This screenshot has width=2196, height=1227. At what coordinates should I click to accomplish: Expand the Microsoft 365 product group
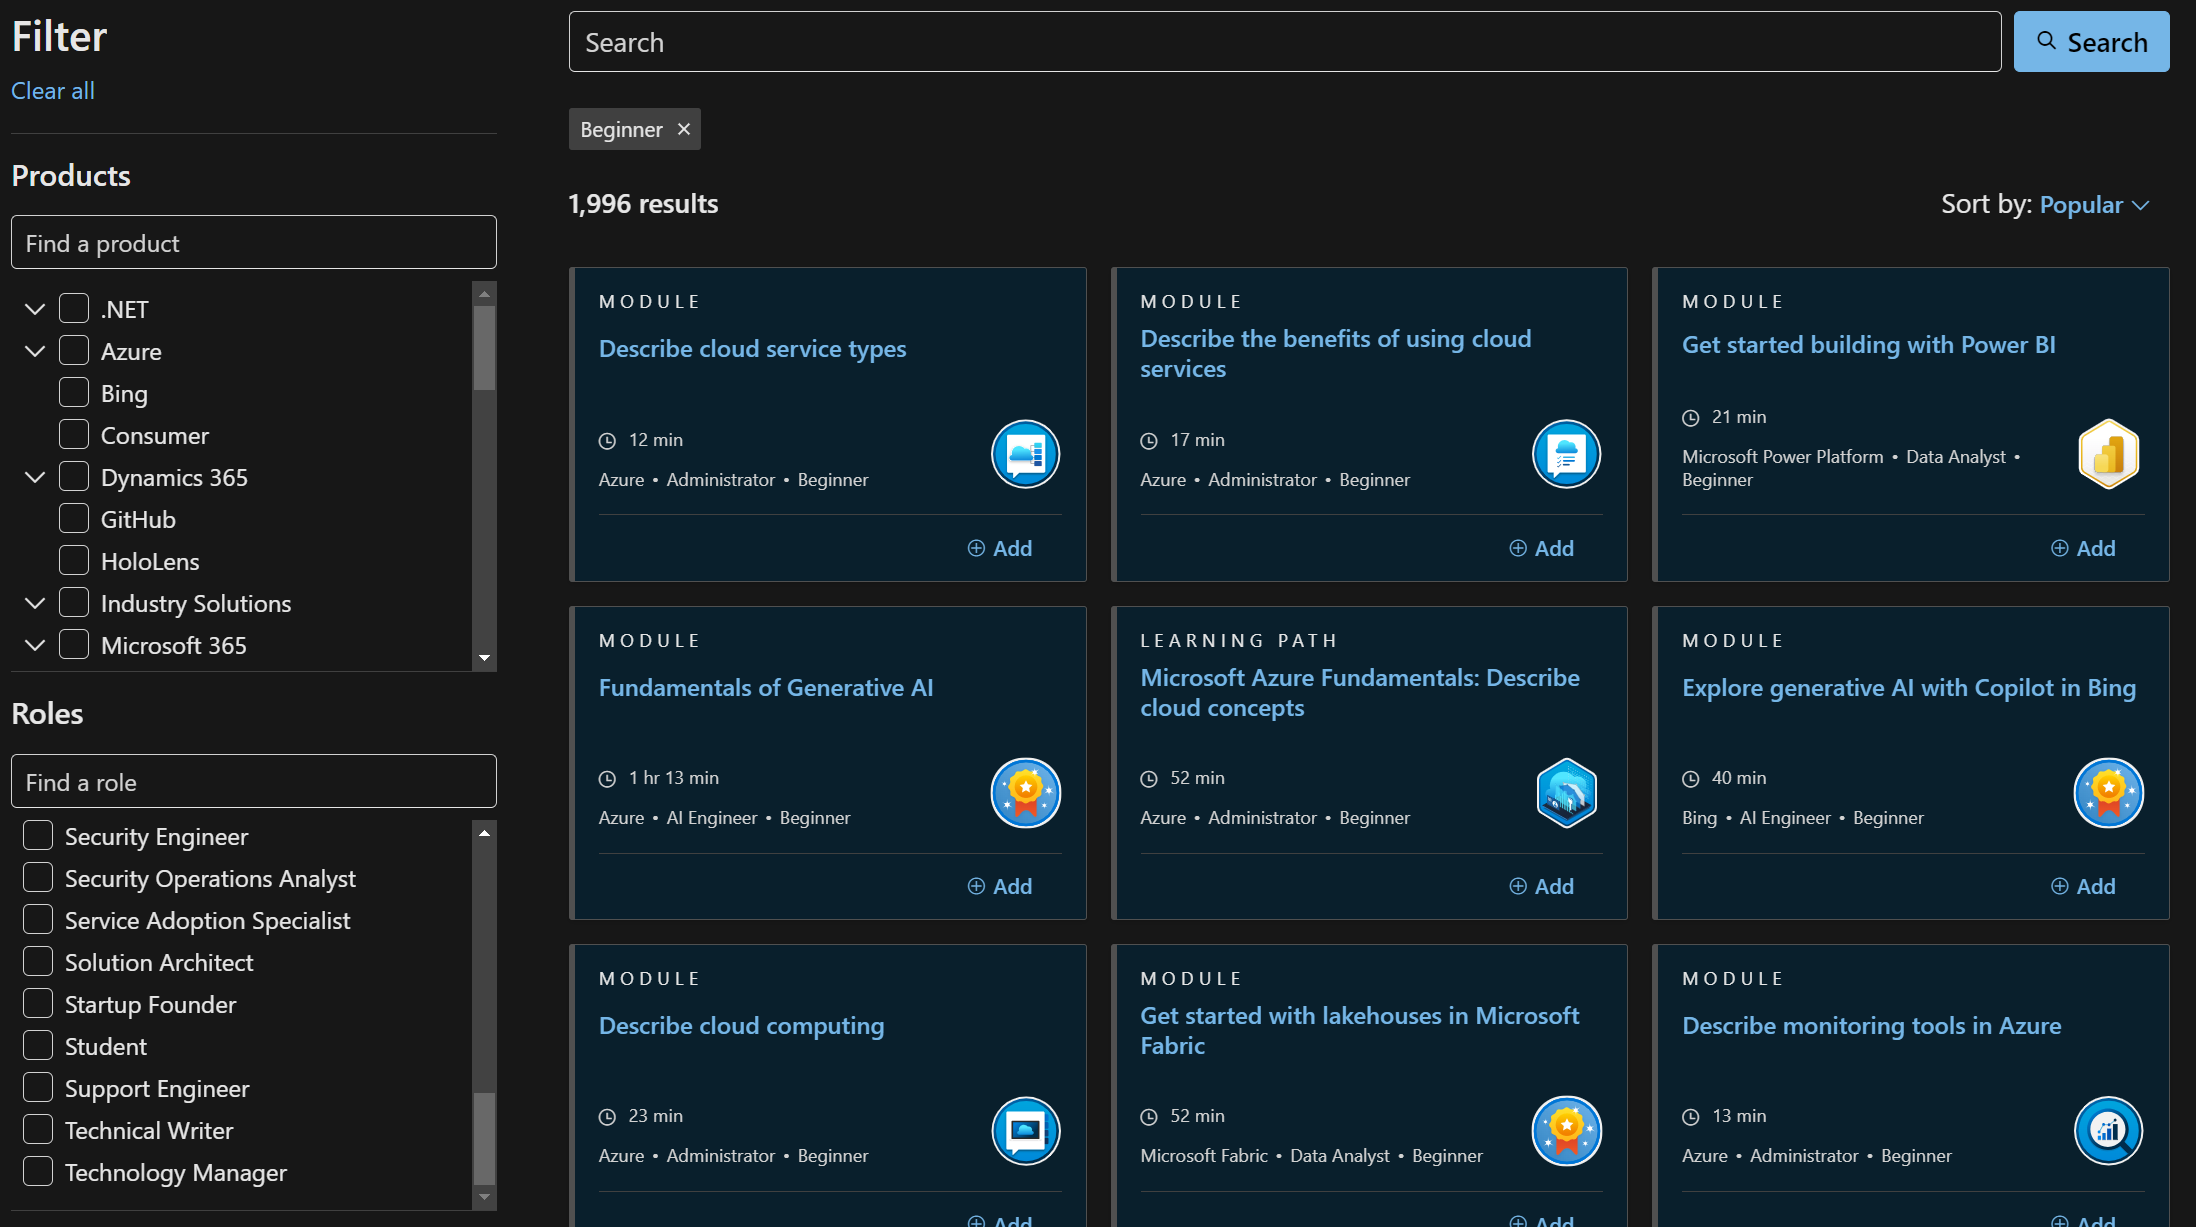point(35,645)
